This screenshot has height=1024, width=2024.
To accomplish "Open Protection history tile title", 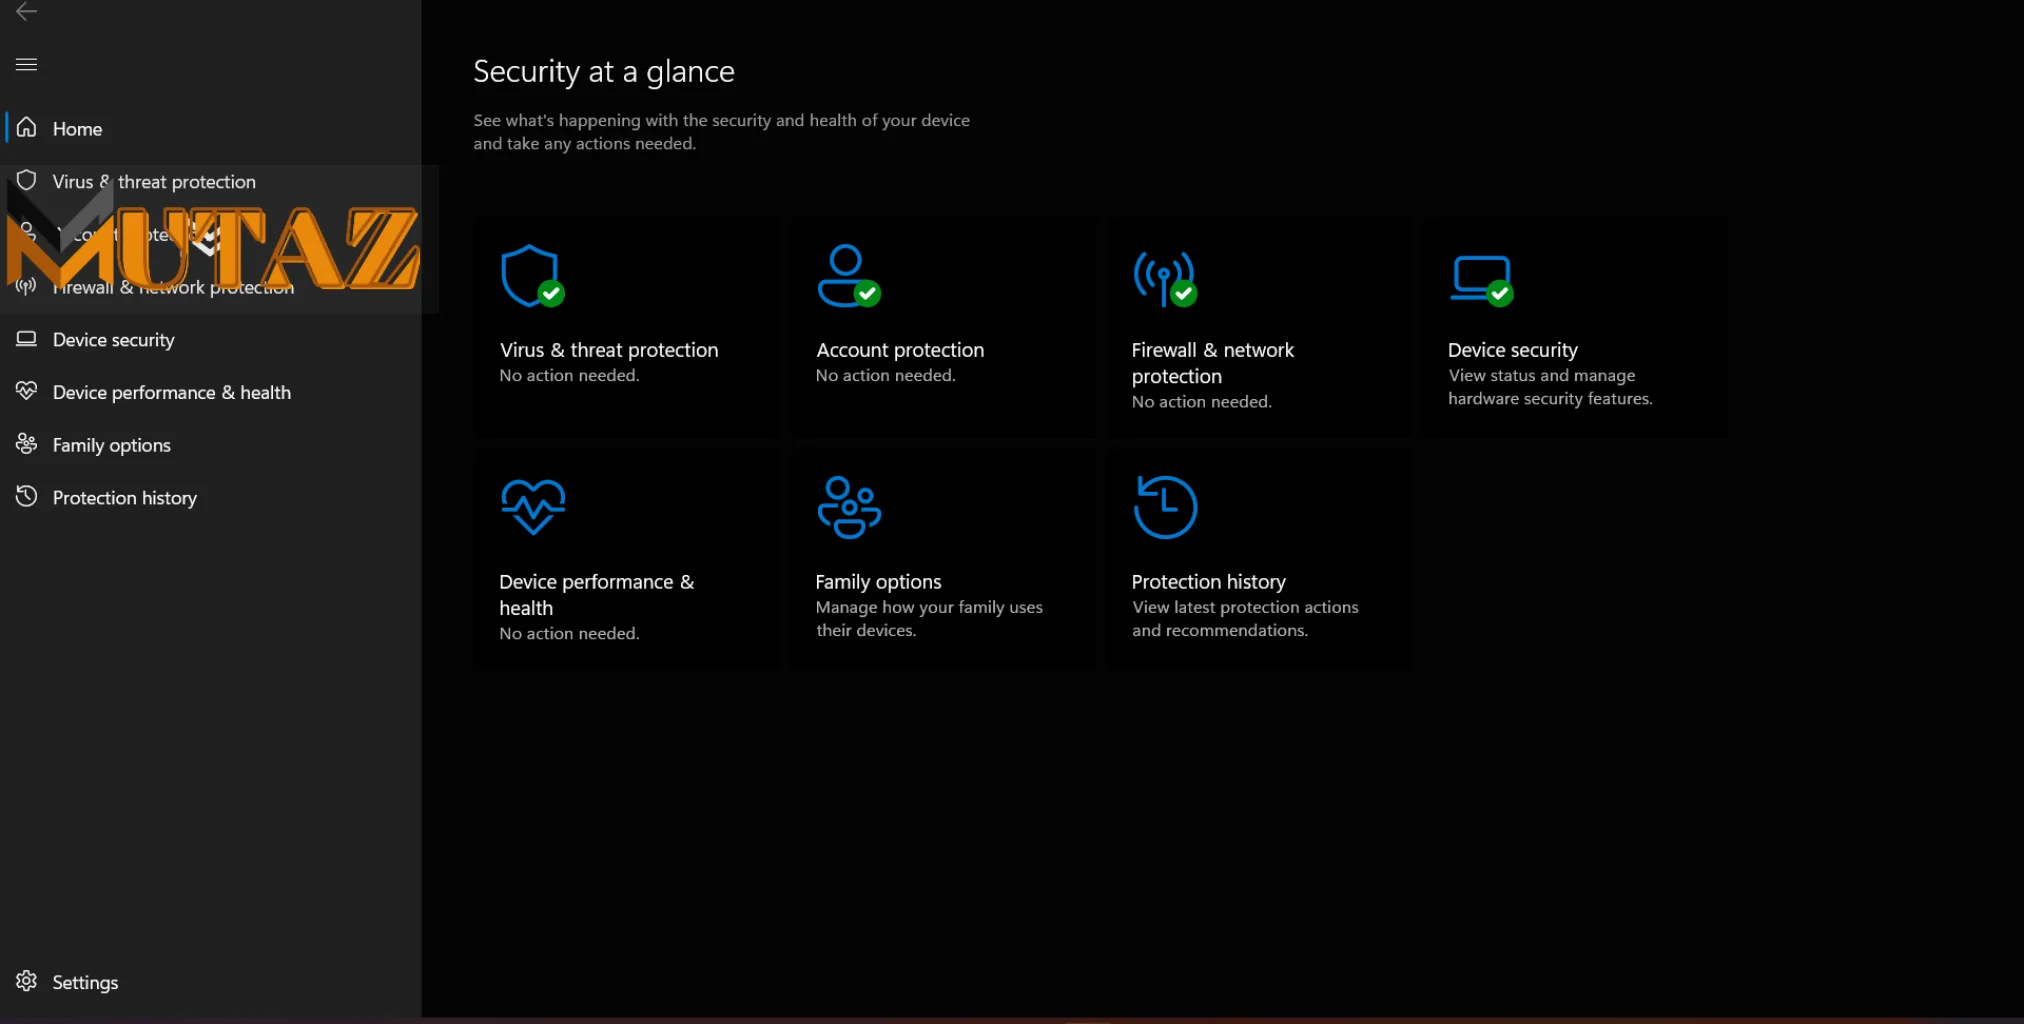I will (1208, 582).
